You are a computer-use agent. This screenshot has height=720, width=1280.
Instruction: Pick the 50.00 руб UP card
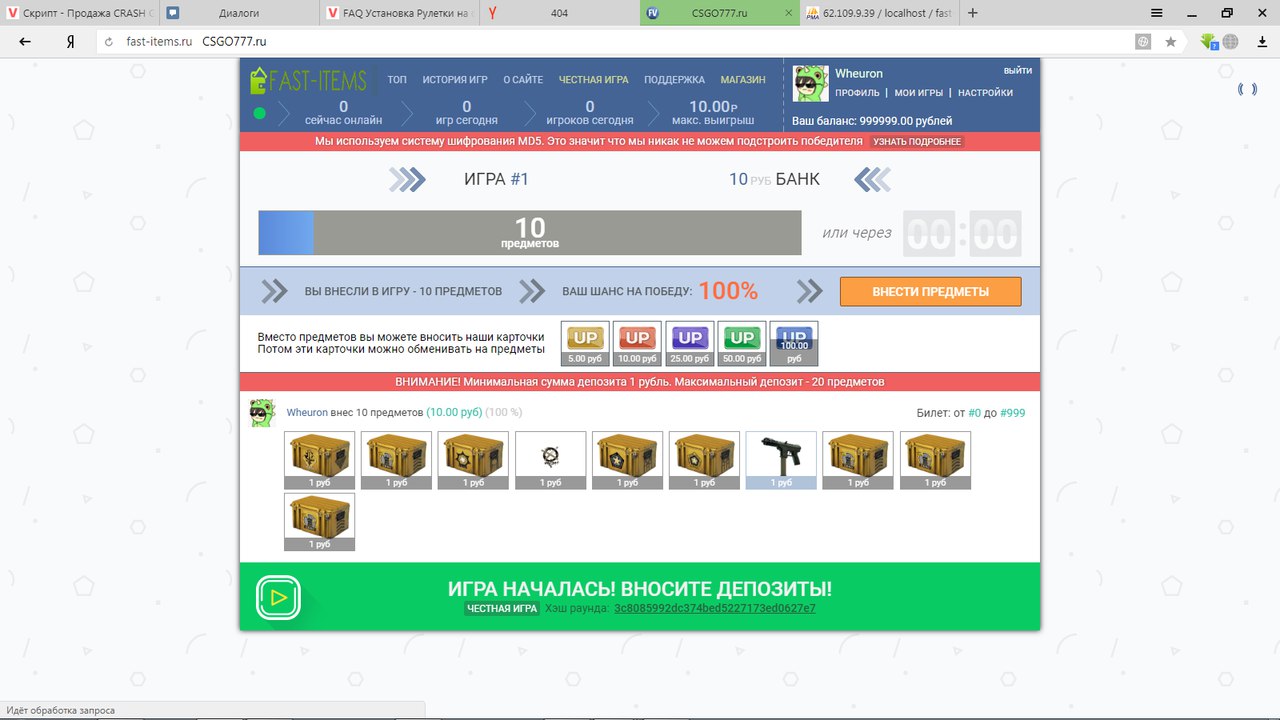(742, 343)
